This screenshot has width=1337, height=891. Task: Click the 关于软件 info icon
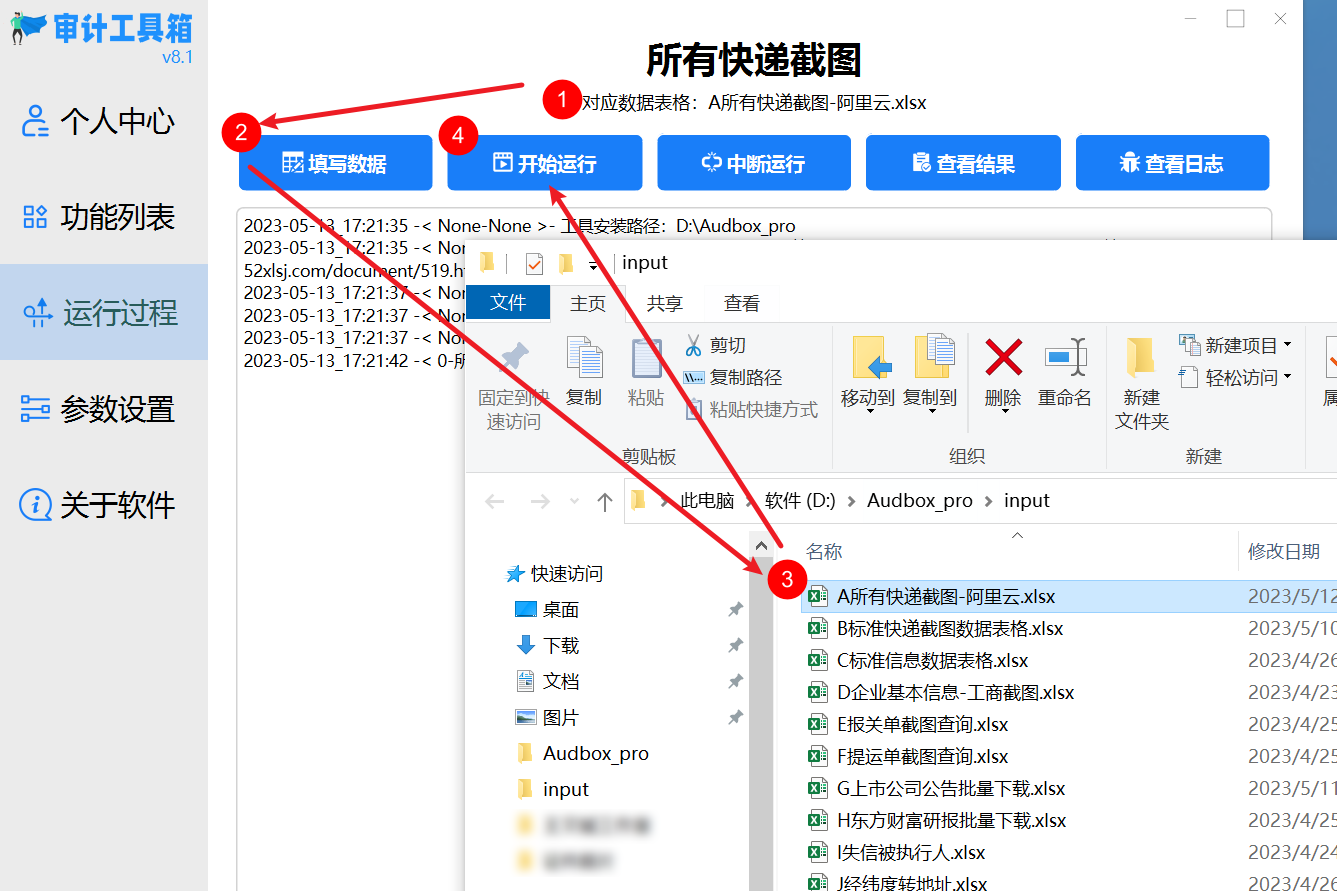point(35,505)
